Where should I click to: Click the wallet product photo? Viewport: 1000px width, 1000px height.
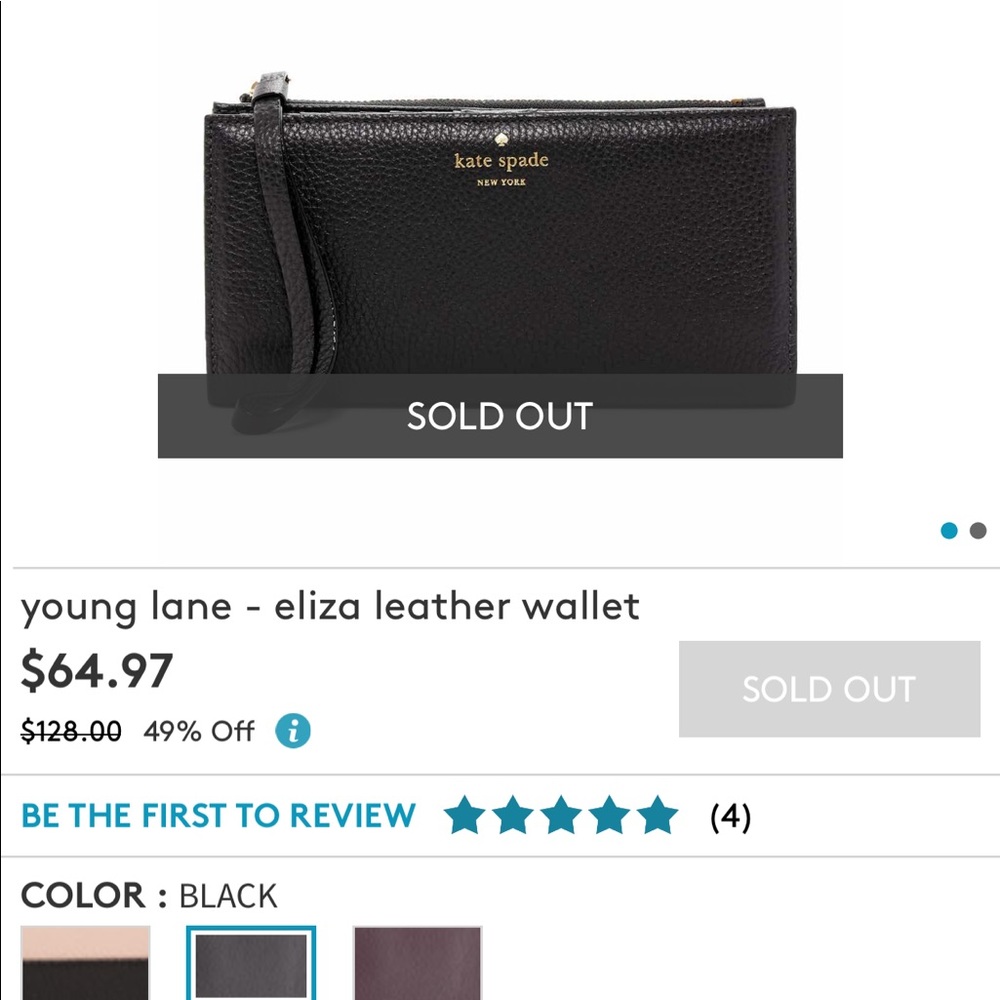[500, 230]
